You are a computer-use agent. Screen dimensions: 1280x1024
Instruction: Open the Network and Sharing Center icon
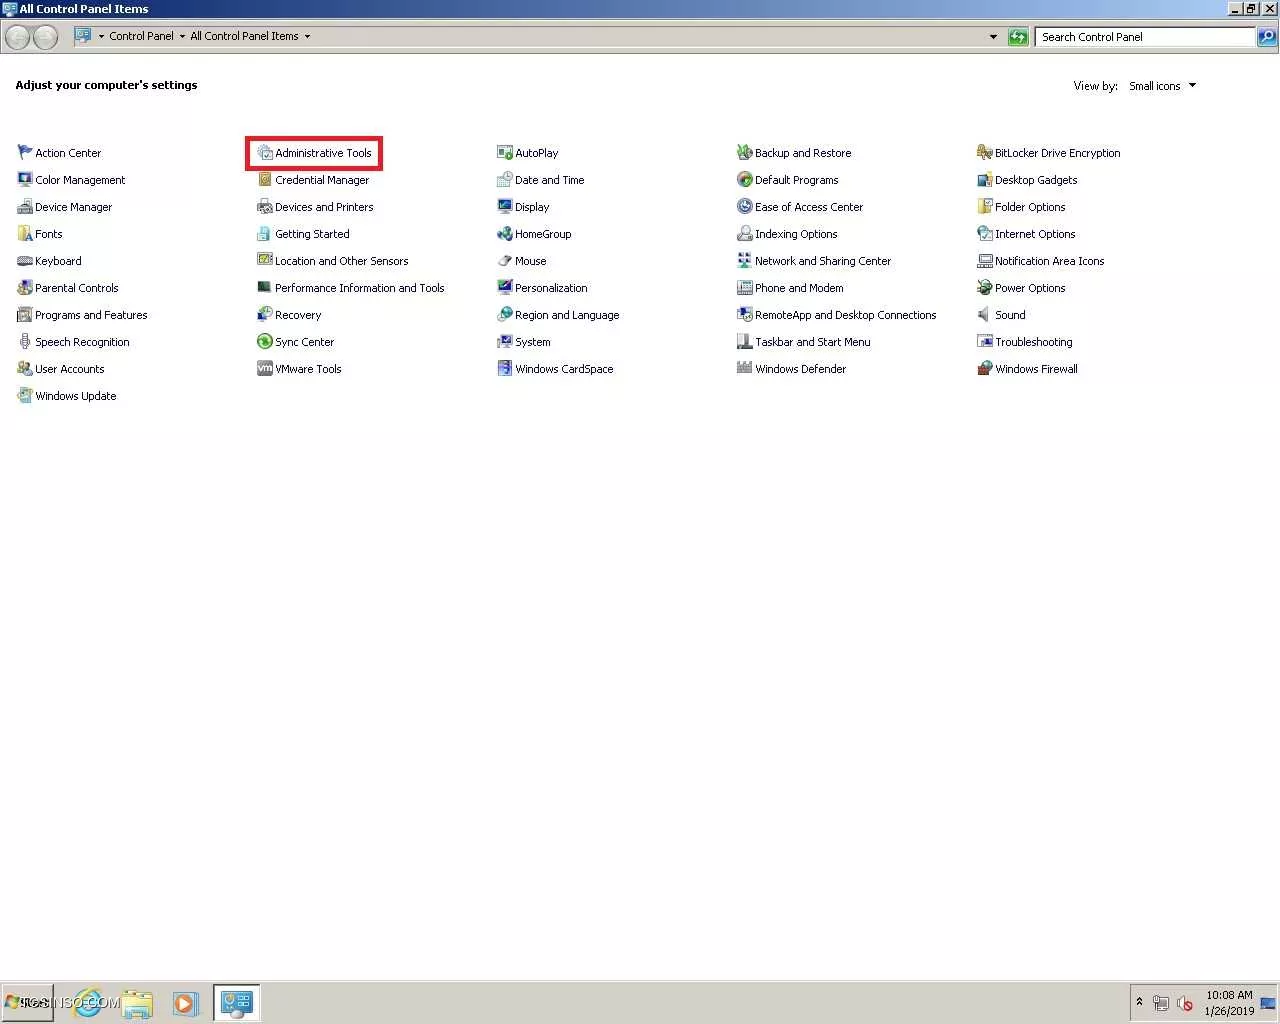pos(745,260)
